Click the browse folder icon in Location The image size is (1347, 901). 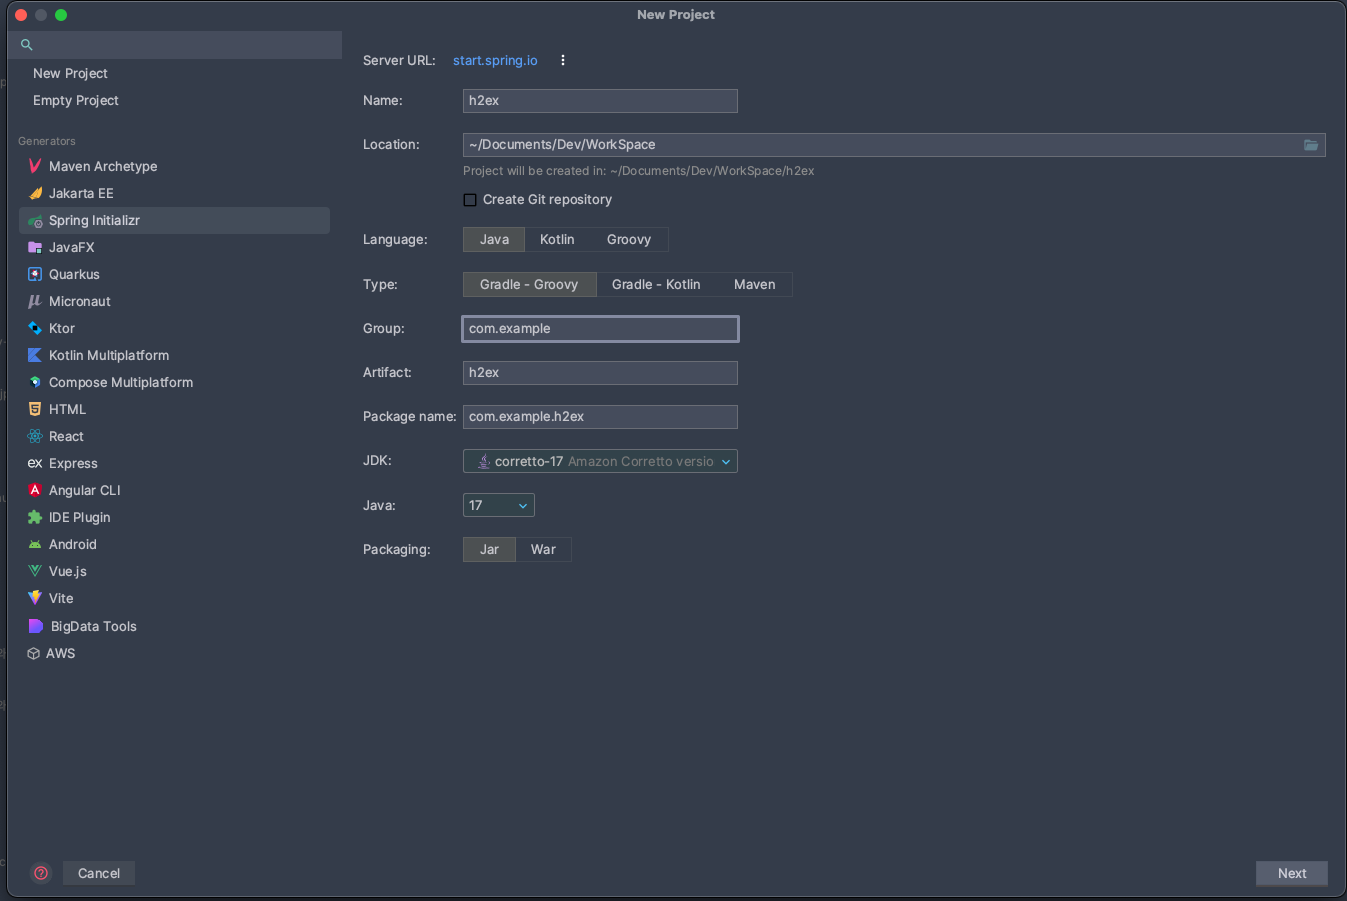(x=1311, y=145)
